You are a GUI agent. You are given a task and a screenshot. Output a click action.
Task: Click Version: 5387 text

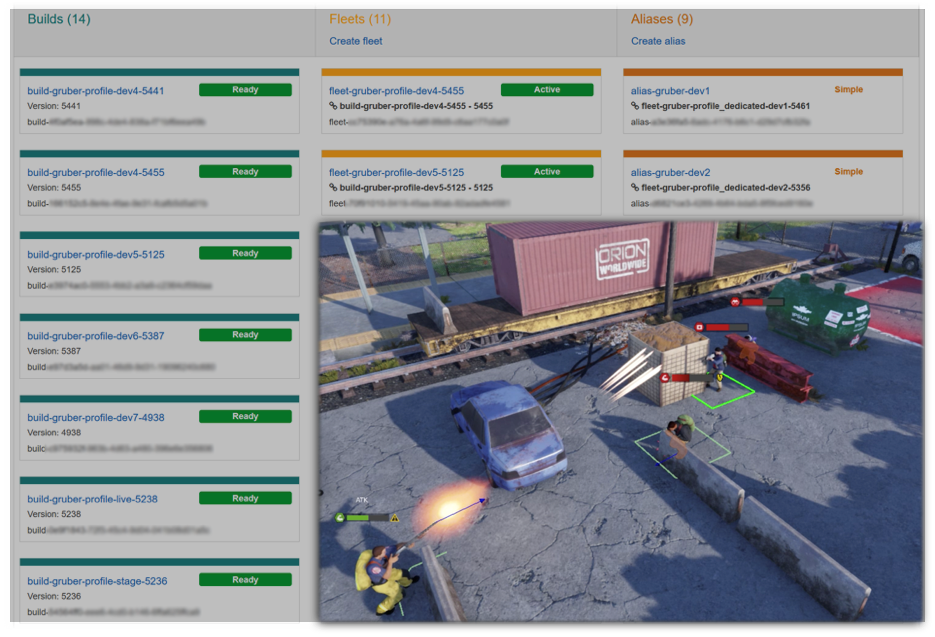click(x=54, y=351)
